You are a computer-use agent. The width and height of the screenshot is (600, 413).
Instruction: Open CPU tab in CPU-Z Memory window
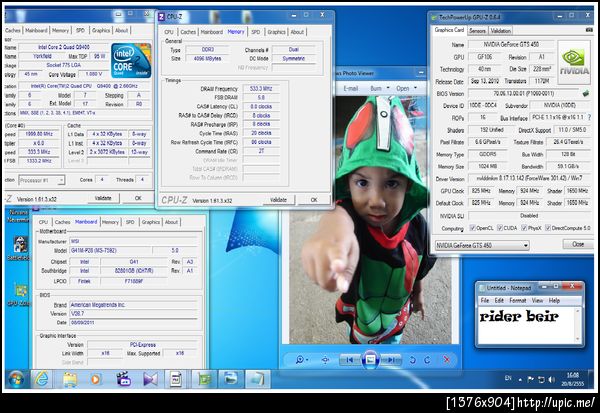169,32
